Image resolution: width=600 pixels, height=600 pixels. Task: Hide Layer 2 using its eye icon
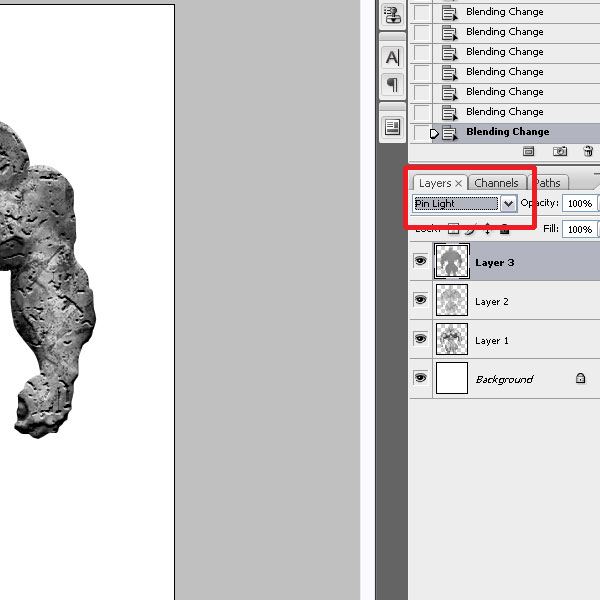tap(421, 300)
